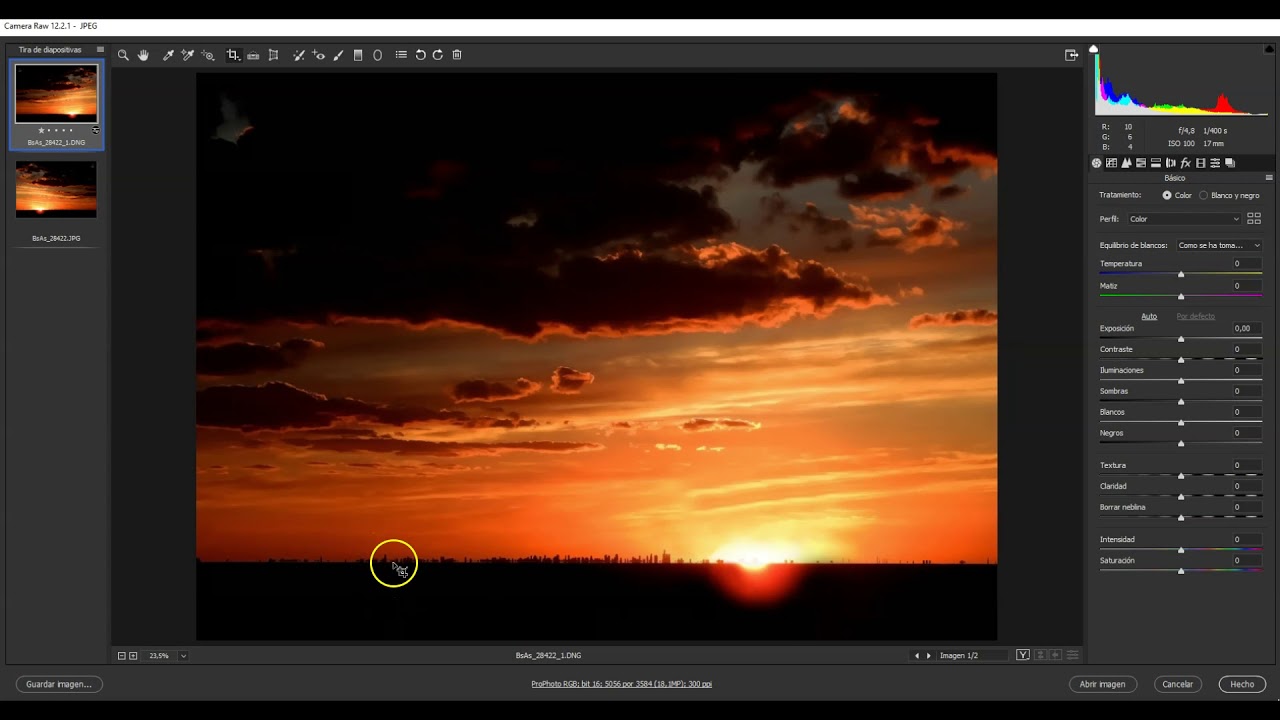Viewport: 1280px width, 720px height.
Task: Click the Exposición slider handle
Action: click(1181, 339)
